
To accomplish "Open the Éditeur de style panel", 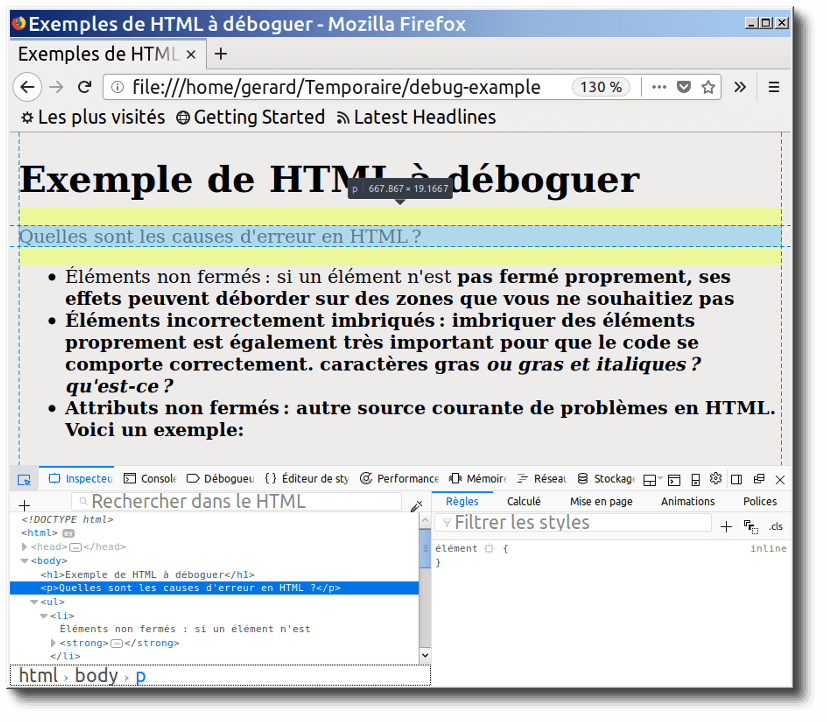I will [x=307, y=478].
